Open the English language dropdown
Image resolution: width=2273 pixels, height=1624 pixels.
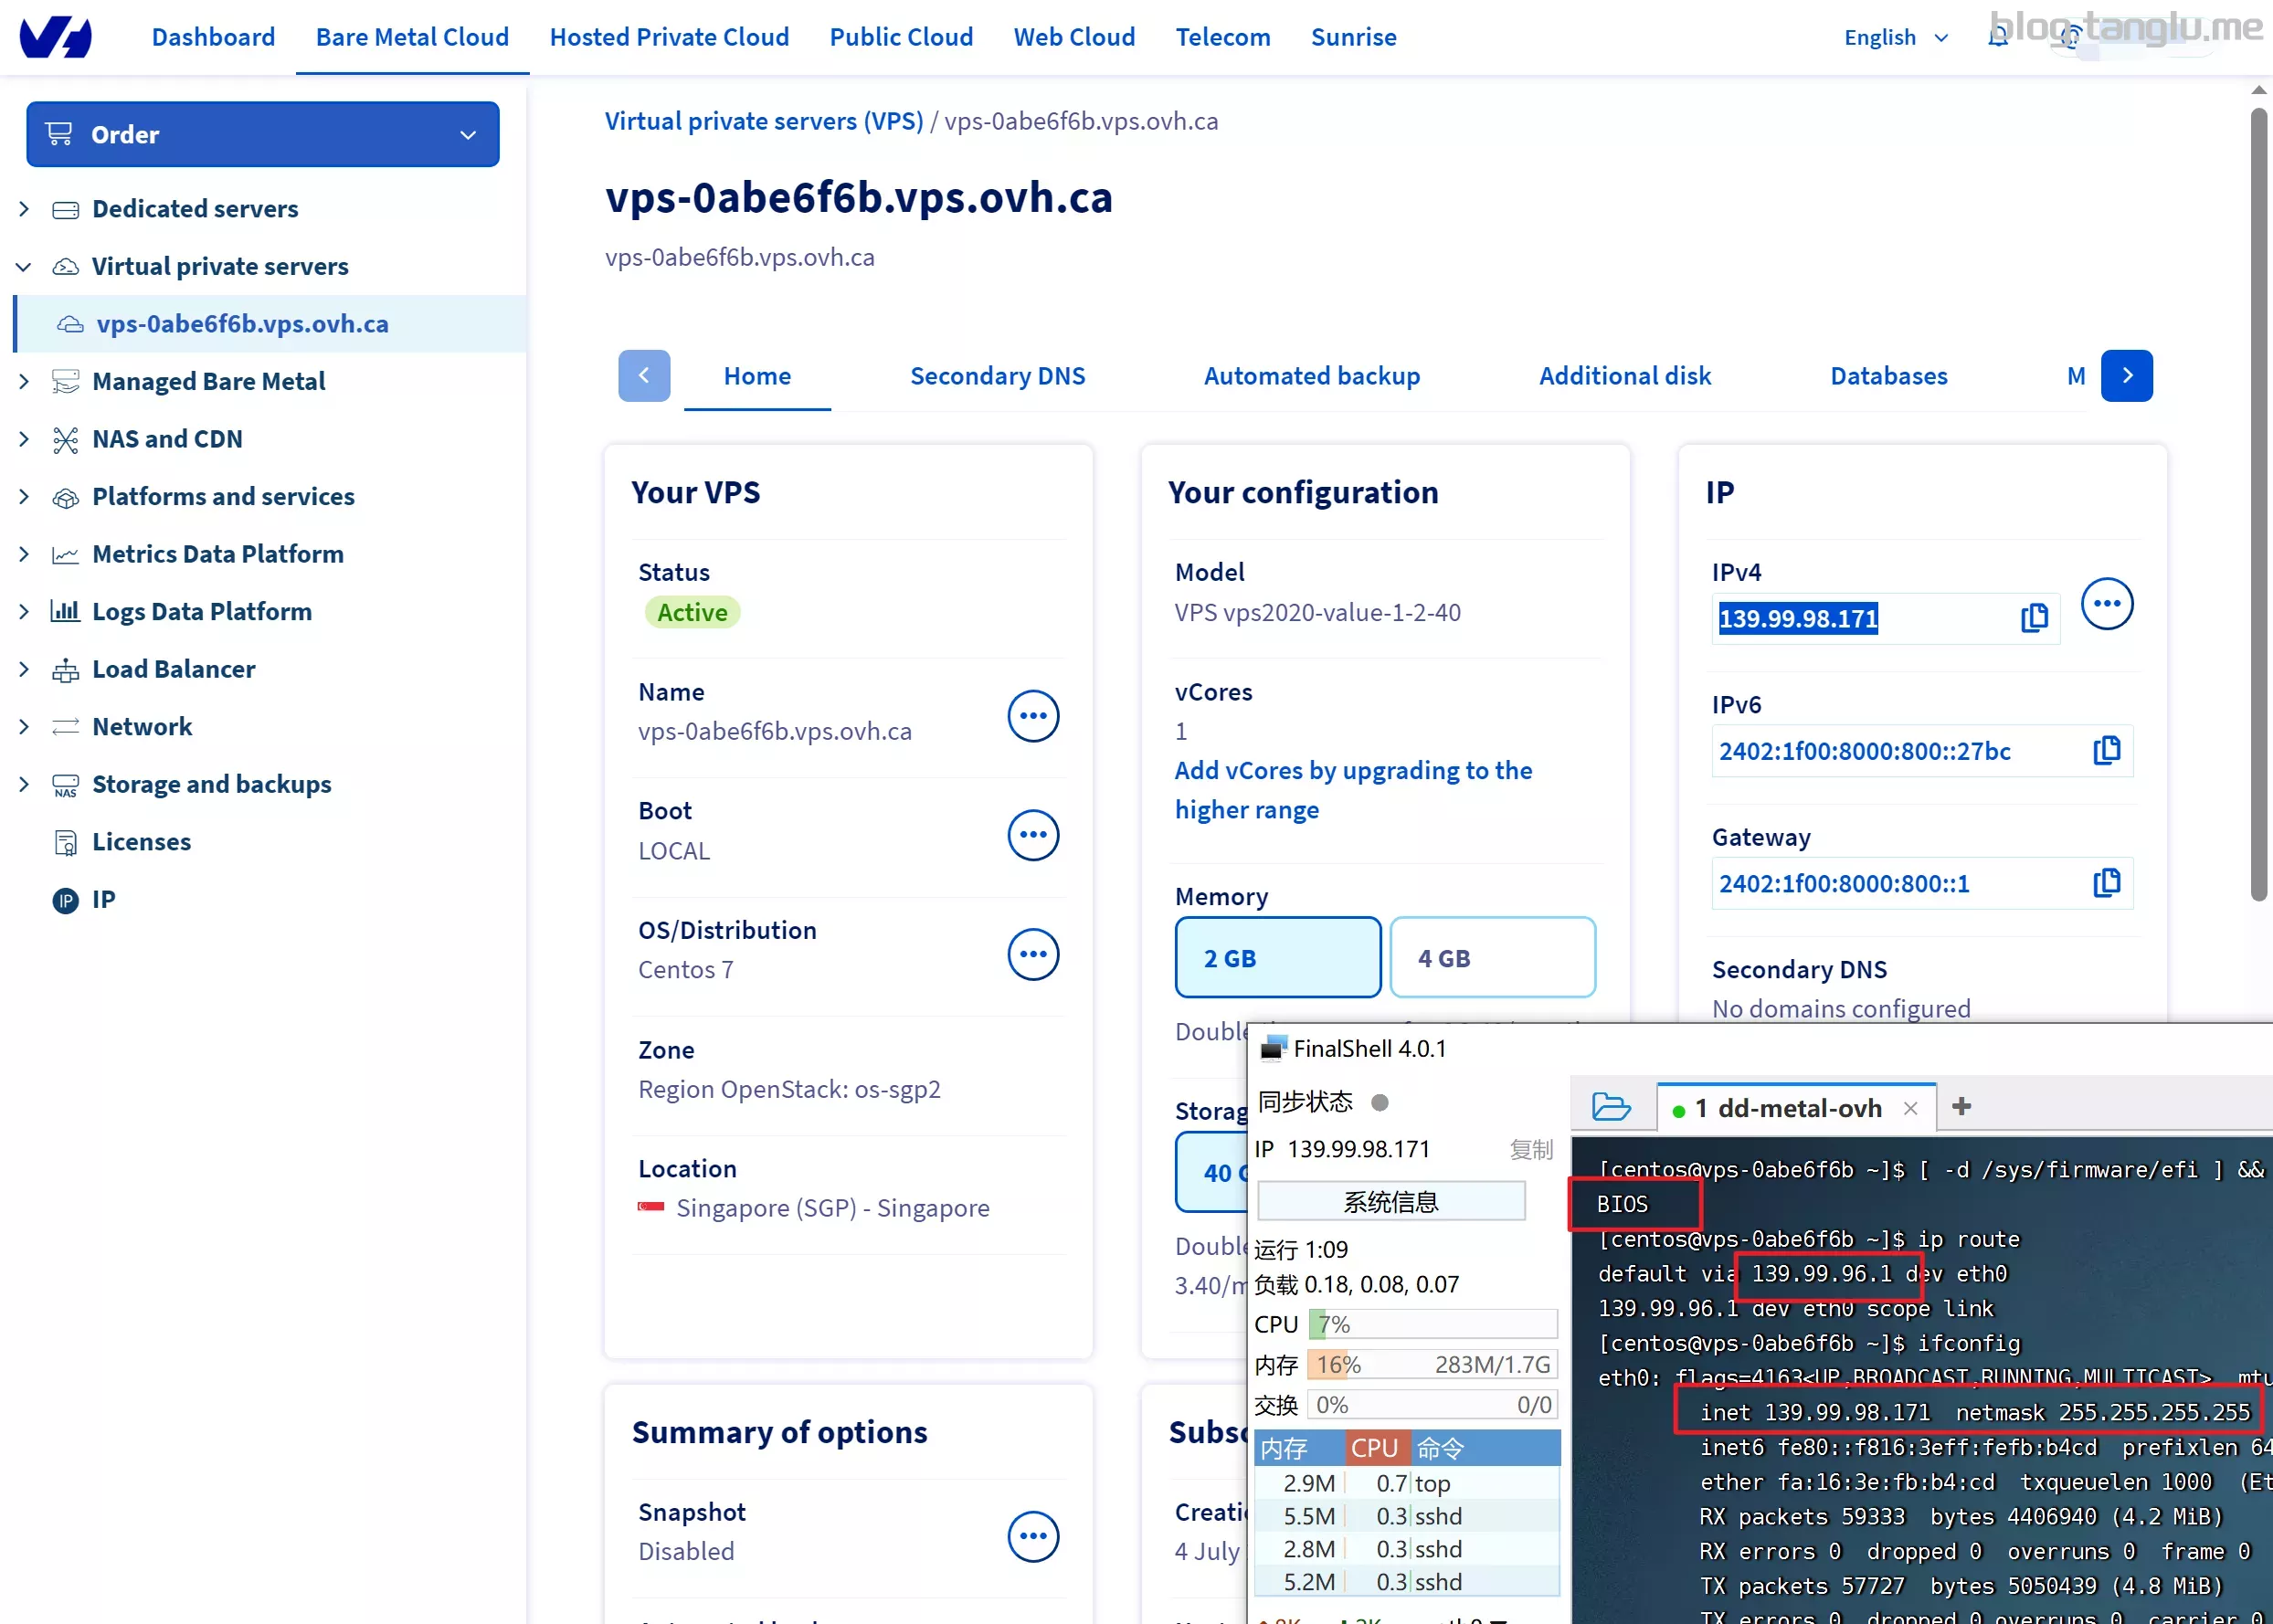[1895, 37]
